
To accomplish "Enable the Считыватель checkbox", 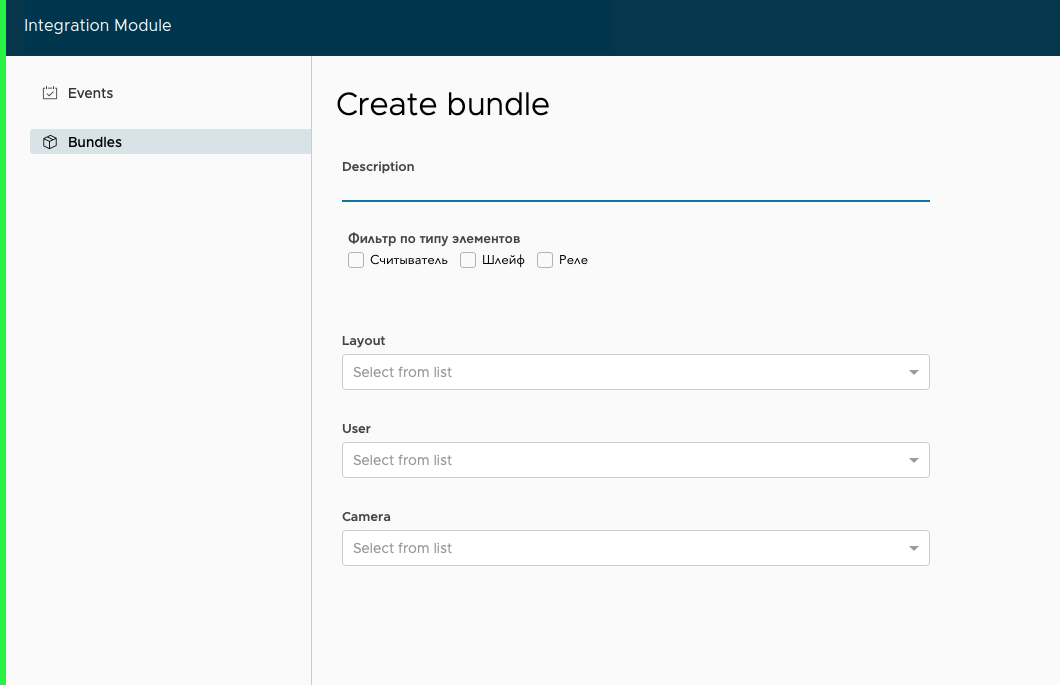I will pos(356,260).
